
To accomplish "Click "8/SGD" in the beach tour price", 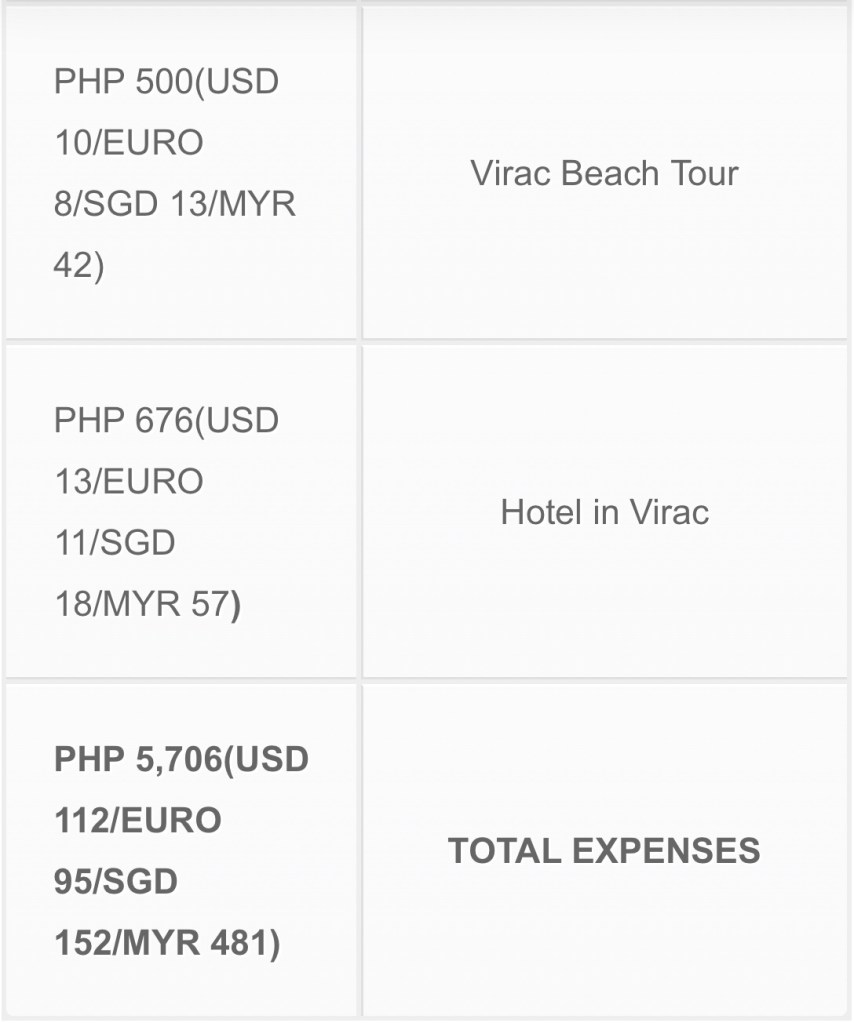I will [x=105, y=204].
